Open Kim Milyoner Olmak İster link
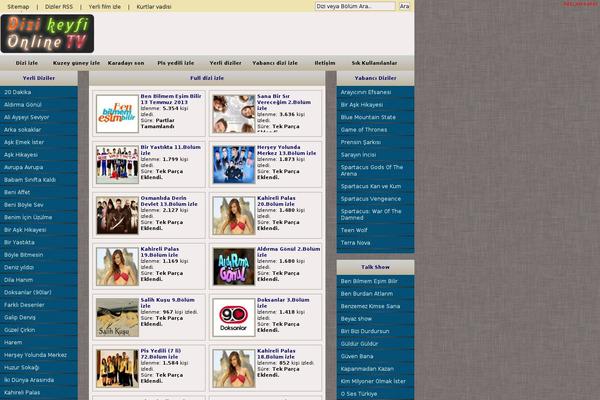The width and height of the screenshot is (600, 400). coord(375,381)
